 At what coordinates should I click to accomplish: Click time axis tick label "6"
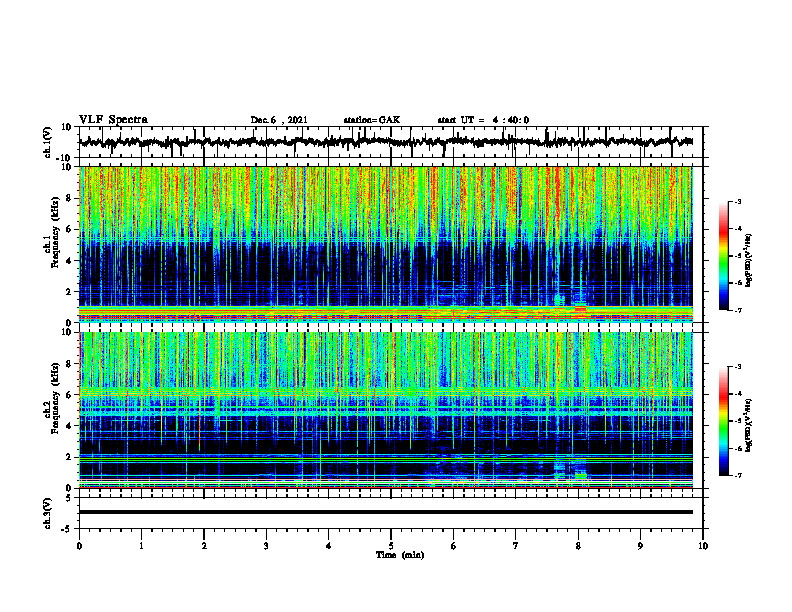(x=454, y=546)
